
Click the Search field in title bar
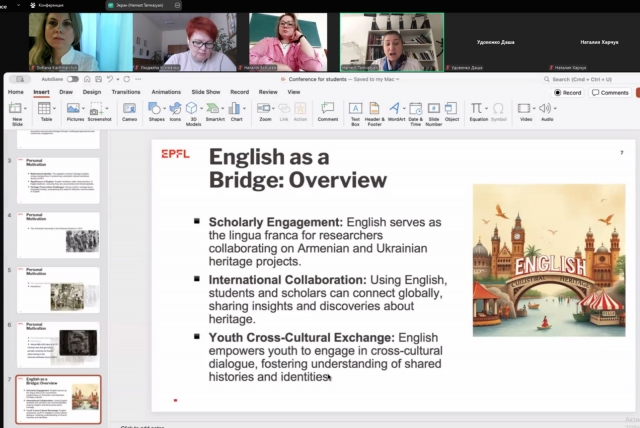click(x=590, y=79)
